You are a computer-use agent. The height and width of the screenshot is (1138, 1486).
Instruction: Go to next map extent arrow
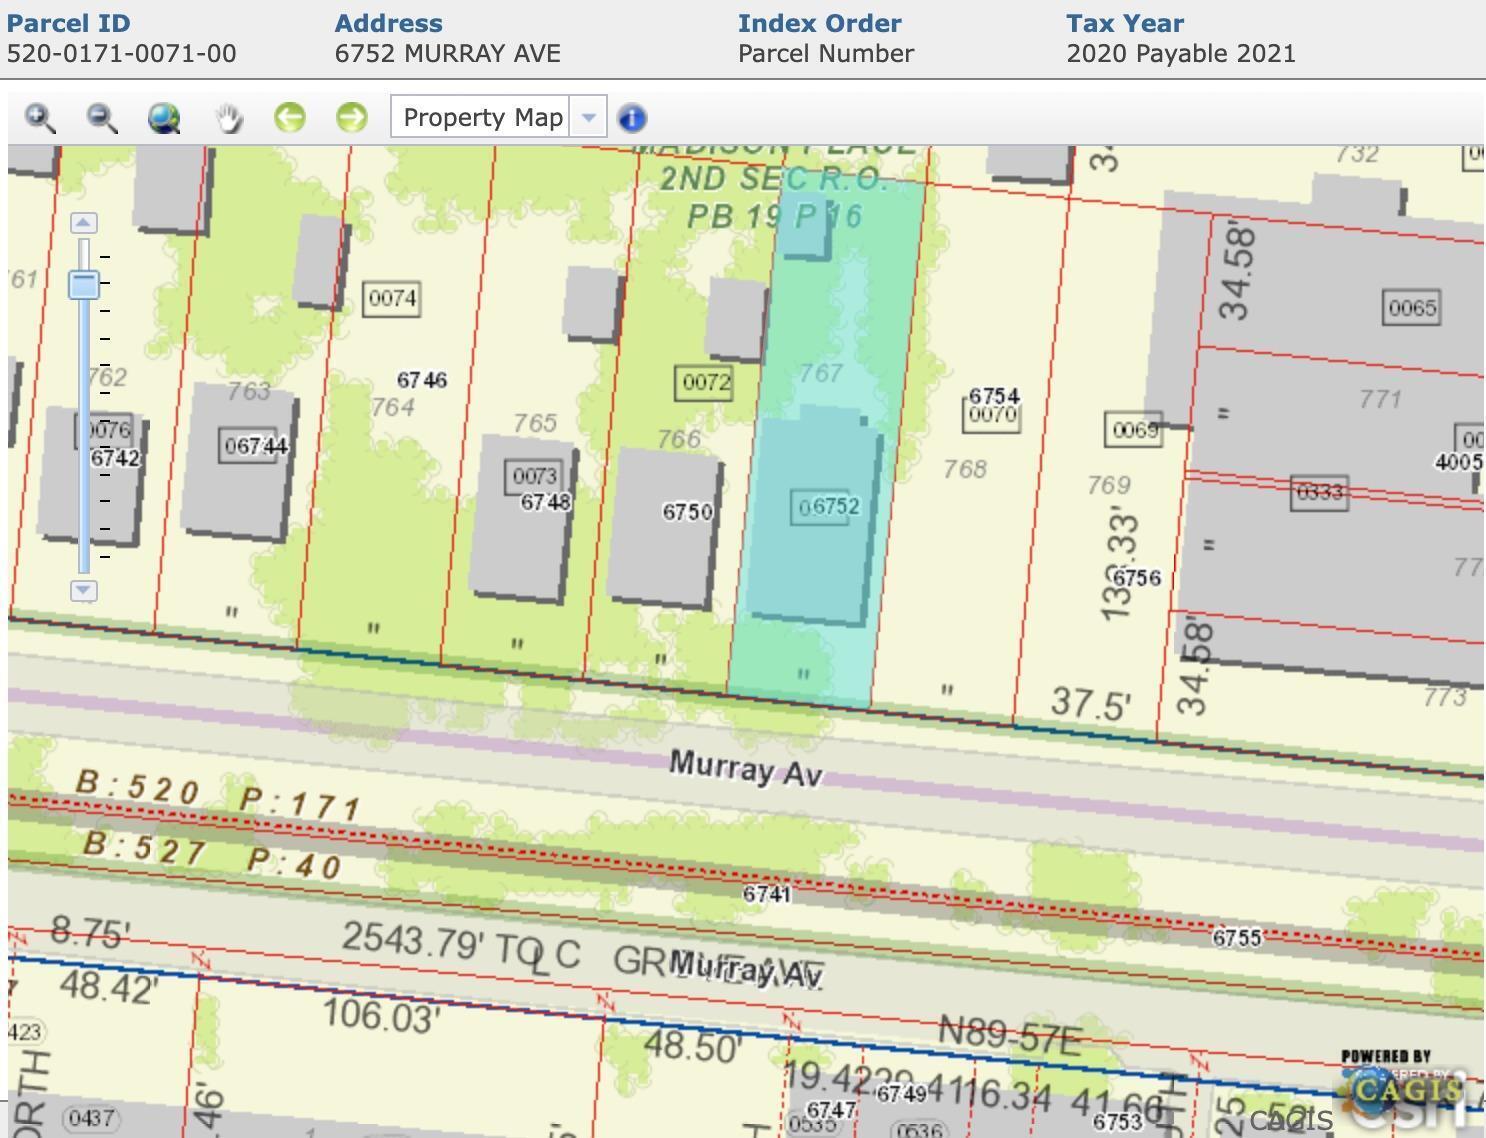tap(352, 118)
